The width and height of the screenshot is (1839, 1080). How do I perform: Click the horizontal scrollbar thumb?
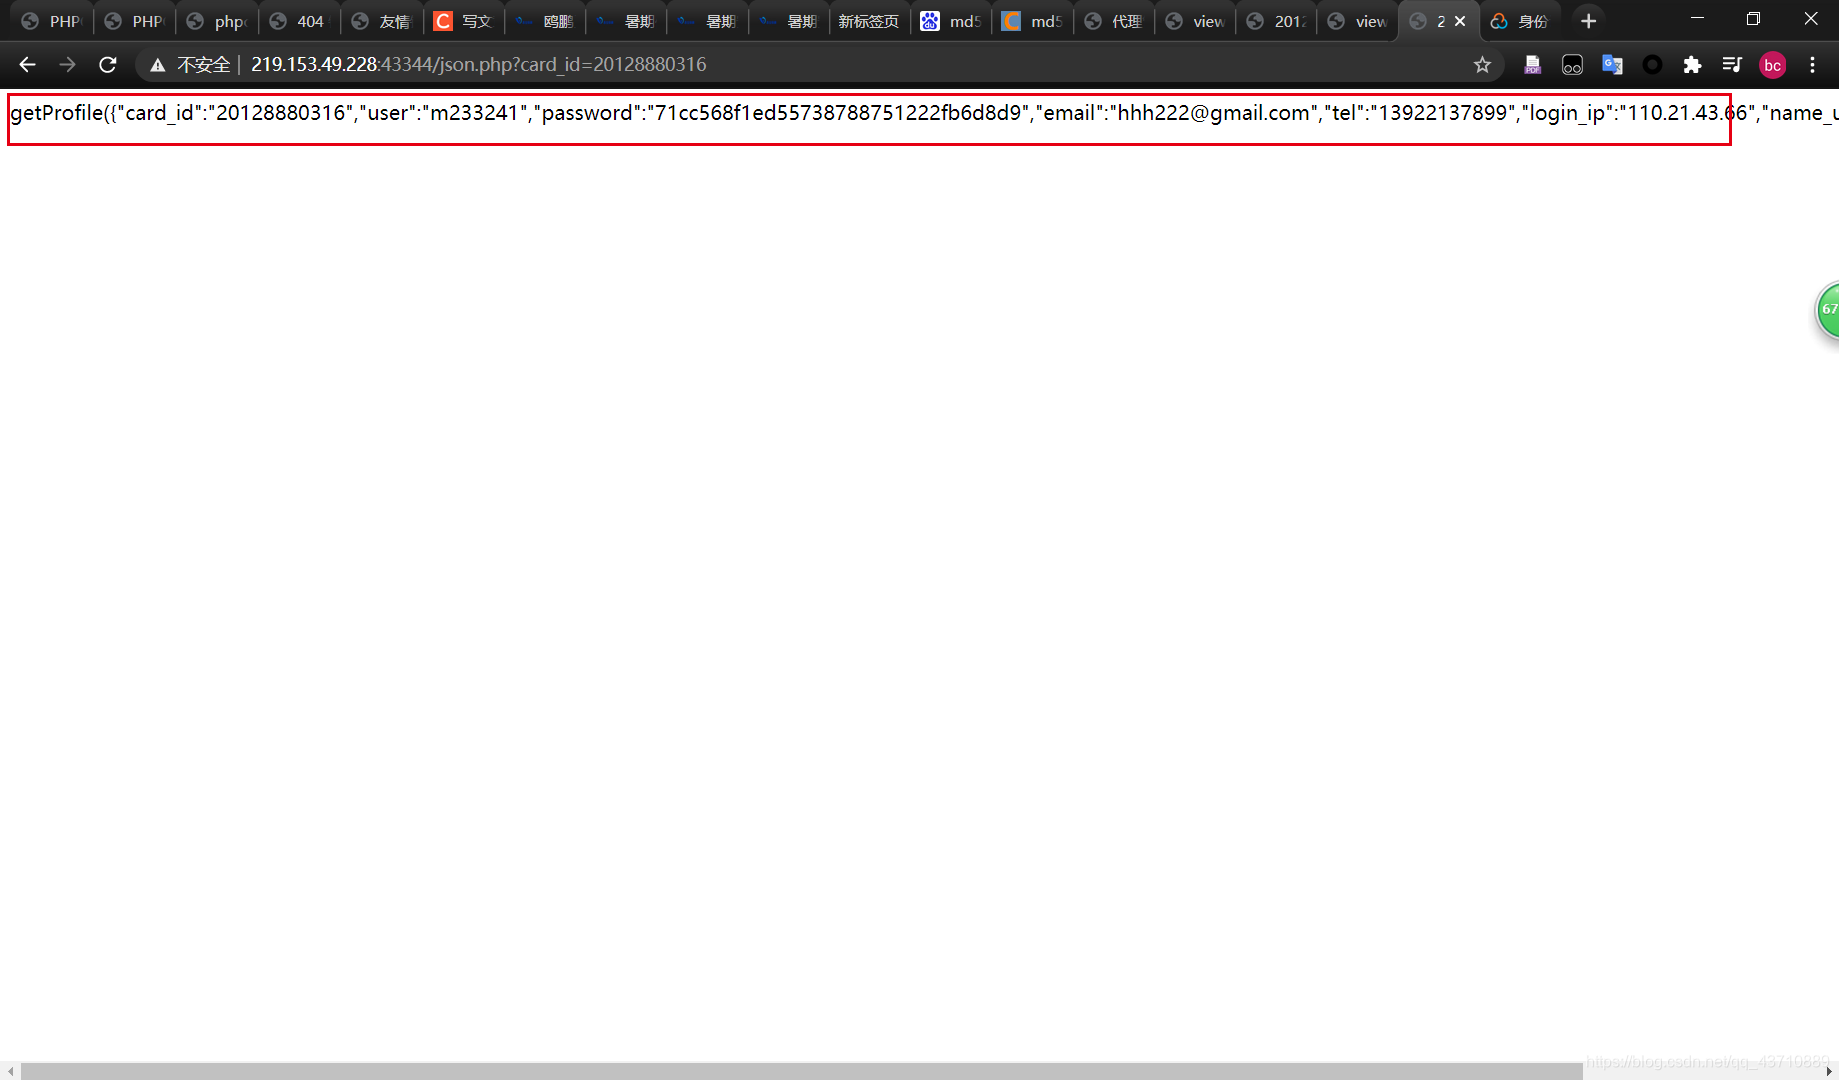point(801,1071)
